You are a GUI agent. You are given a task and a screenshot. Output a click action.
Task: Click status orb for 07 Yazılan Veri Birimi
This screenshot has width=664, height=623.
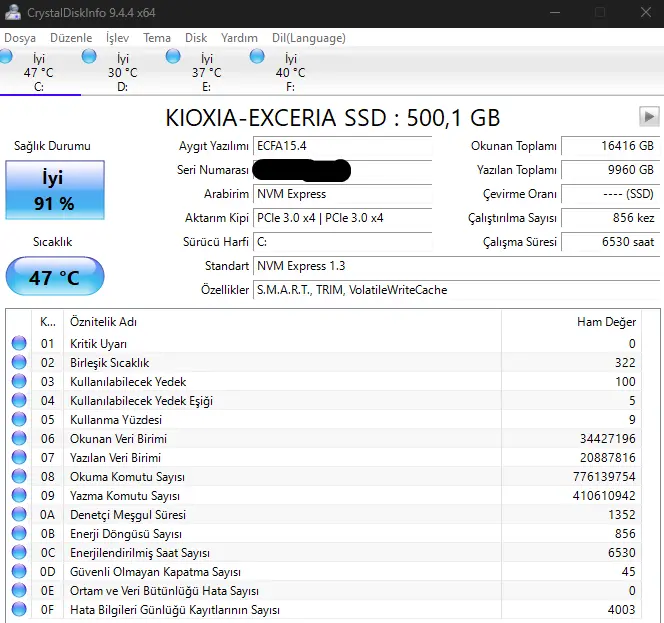point(19,457)
